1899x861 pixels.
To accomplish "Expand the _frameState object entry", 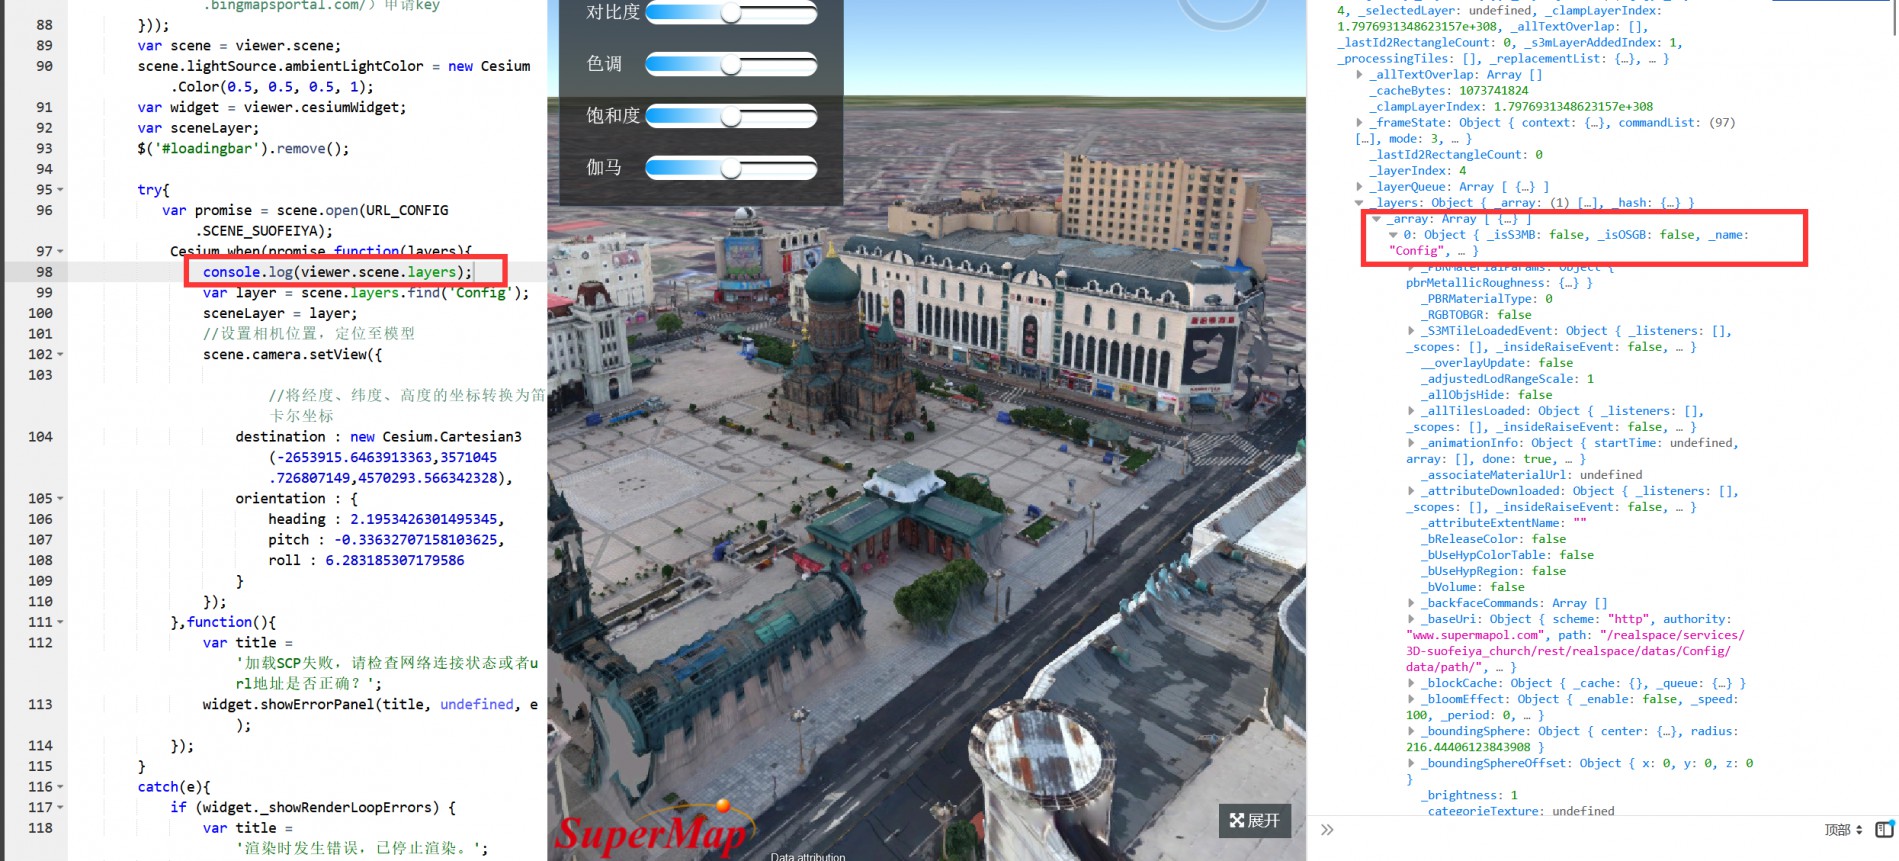I will coord(1360,123).
